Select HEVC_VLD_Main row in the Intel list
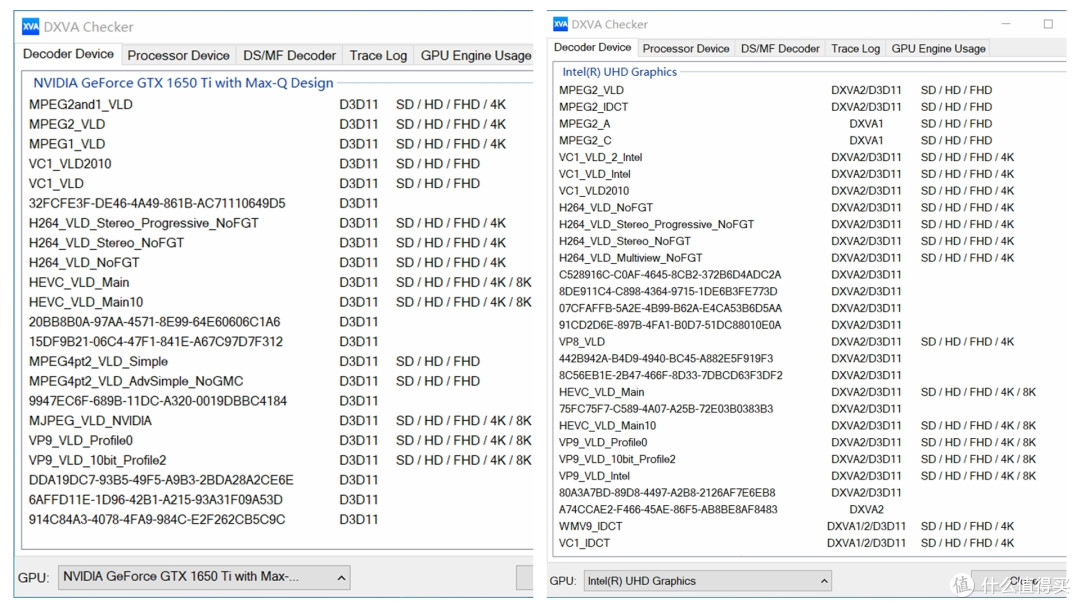Screen dimensions: 1080x608 (798, 392)
